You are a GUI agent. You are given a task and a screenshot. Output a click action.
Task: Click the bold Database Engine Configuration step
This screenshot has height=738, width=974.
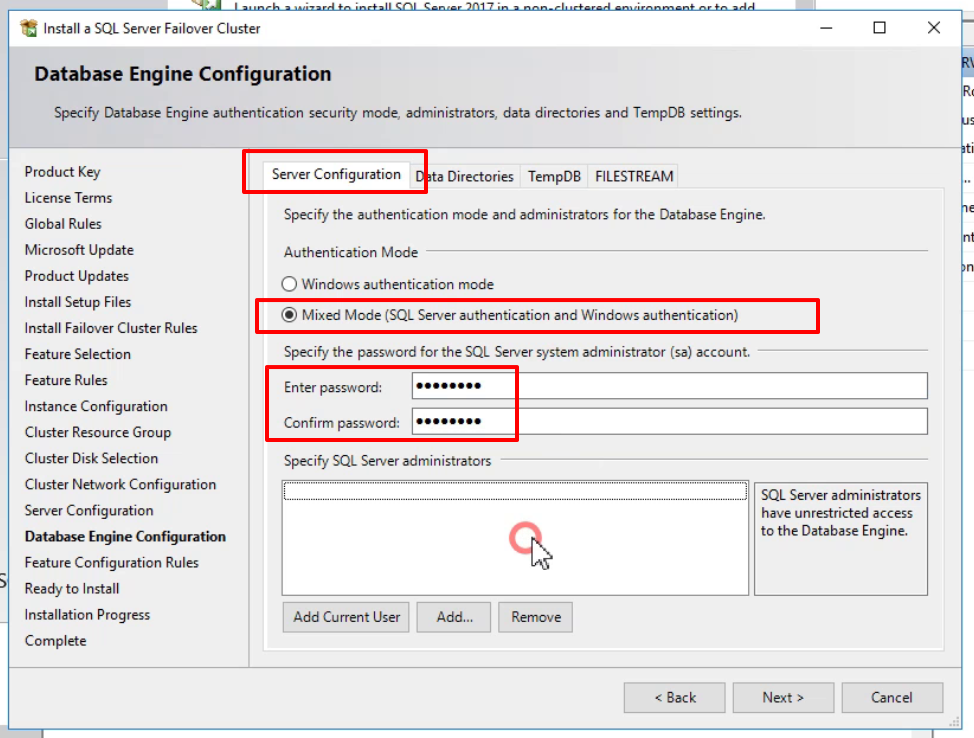click(x=125, y=537)
